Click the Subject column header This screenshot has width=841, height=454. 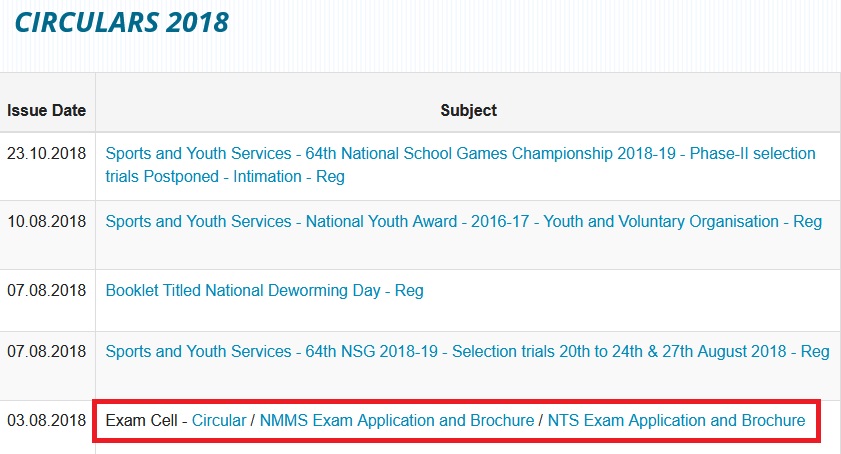click(468, 110)
